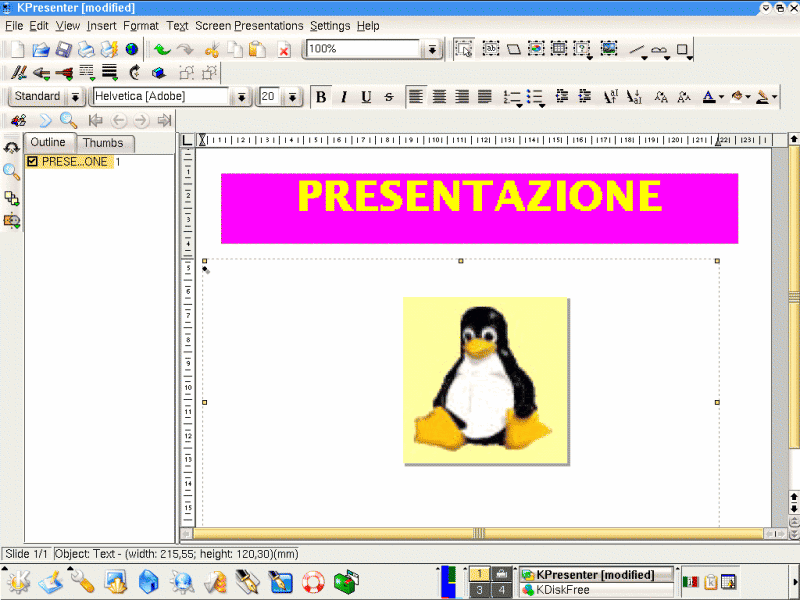Expand the 100% zoom level dropdown
The image size is (800, 600).
coord(432,49)
